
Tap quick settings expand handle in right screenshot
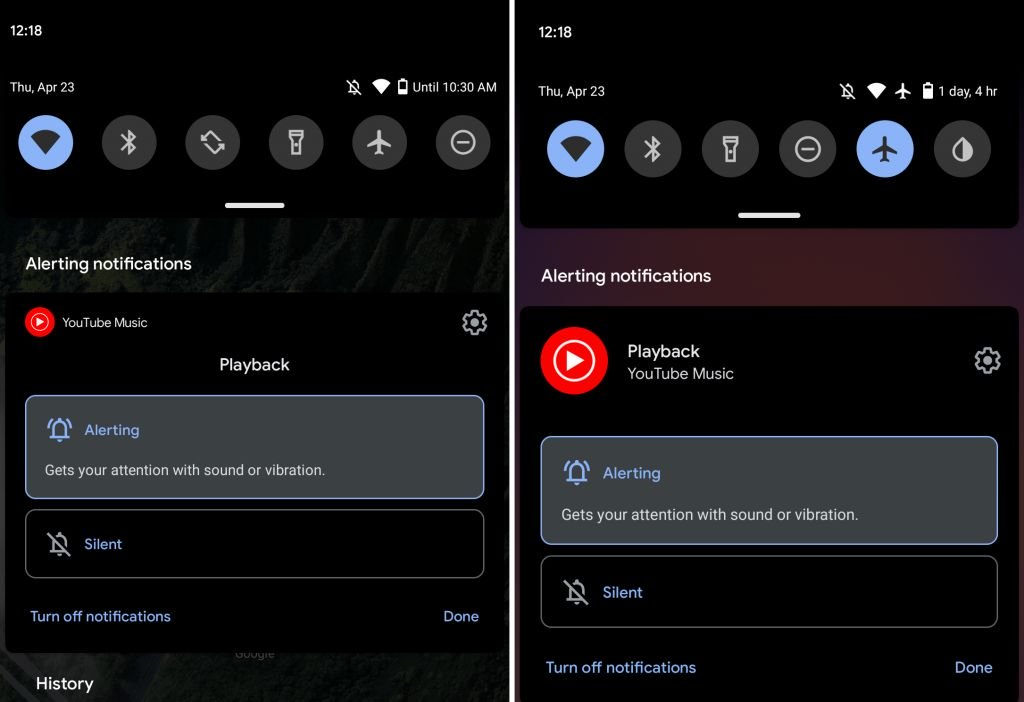coord(769,215)
